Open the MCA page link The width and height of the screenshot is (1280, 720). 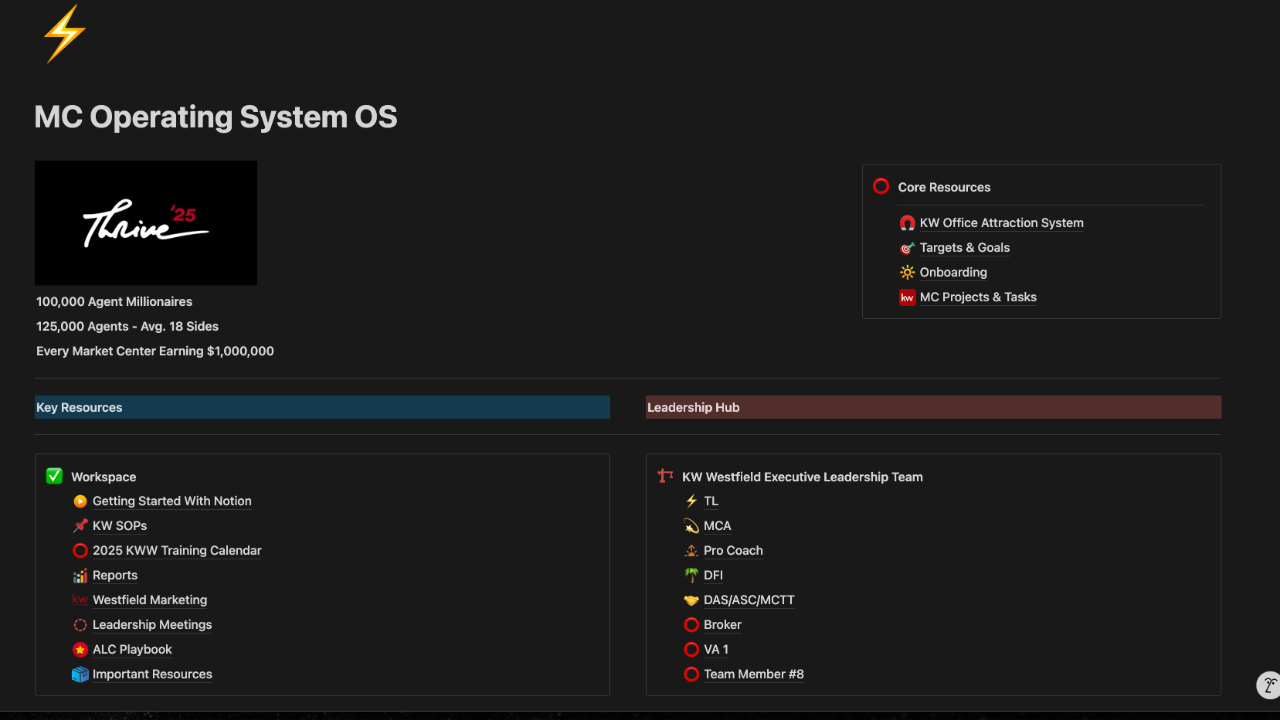point(718,526)
